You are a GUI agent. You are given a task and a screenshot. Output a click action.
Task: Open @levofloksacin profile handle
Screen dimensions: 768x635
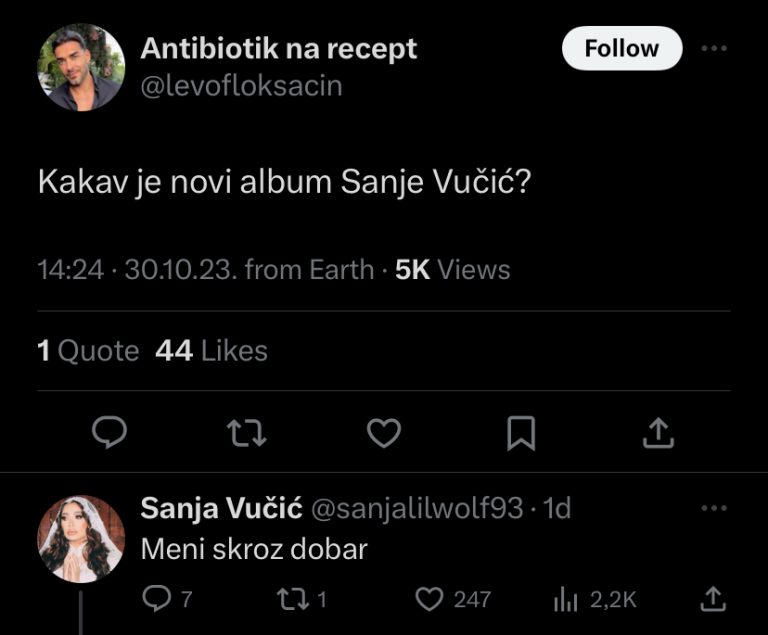241,86
